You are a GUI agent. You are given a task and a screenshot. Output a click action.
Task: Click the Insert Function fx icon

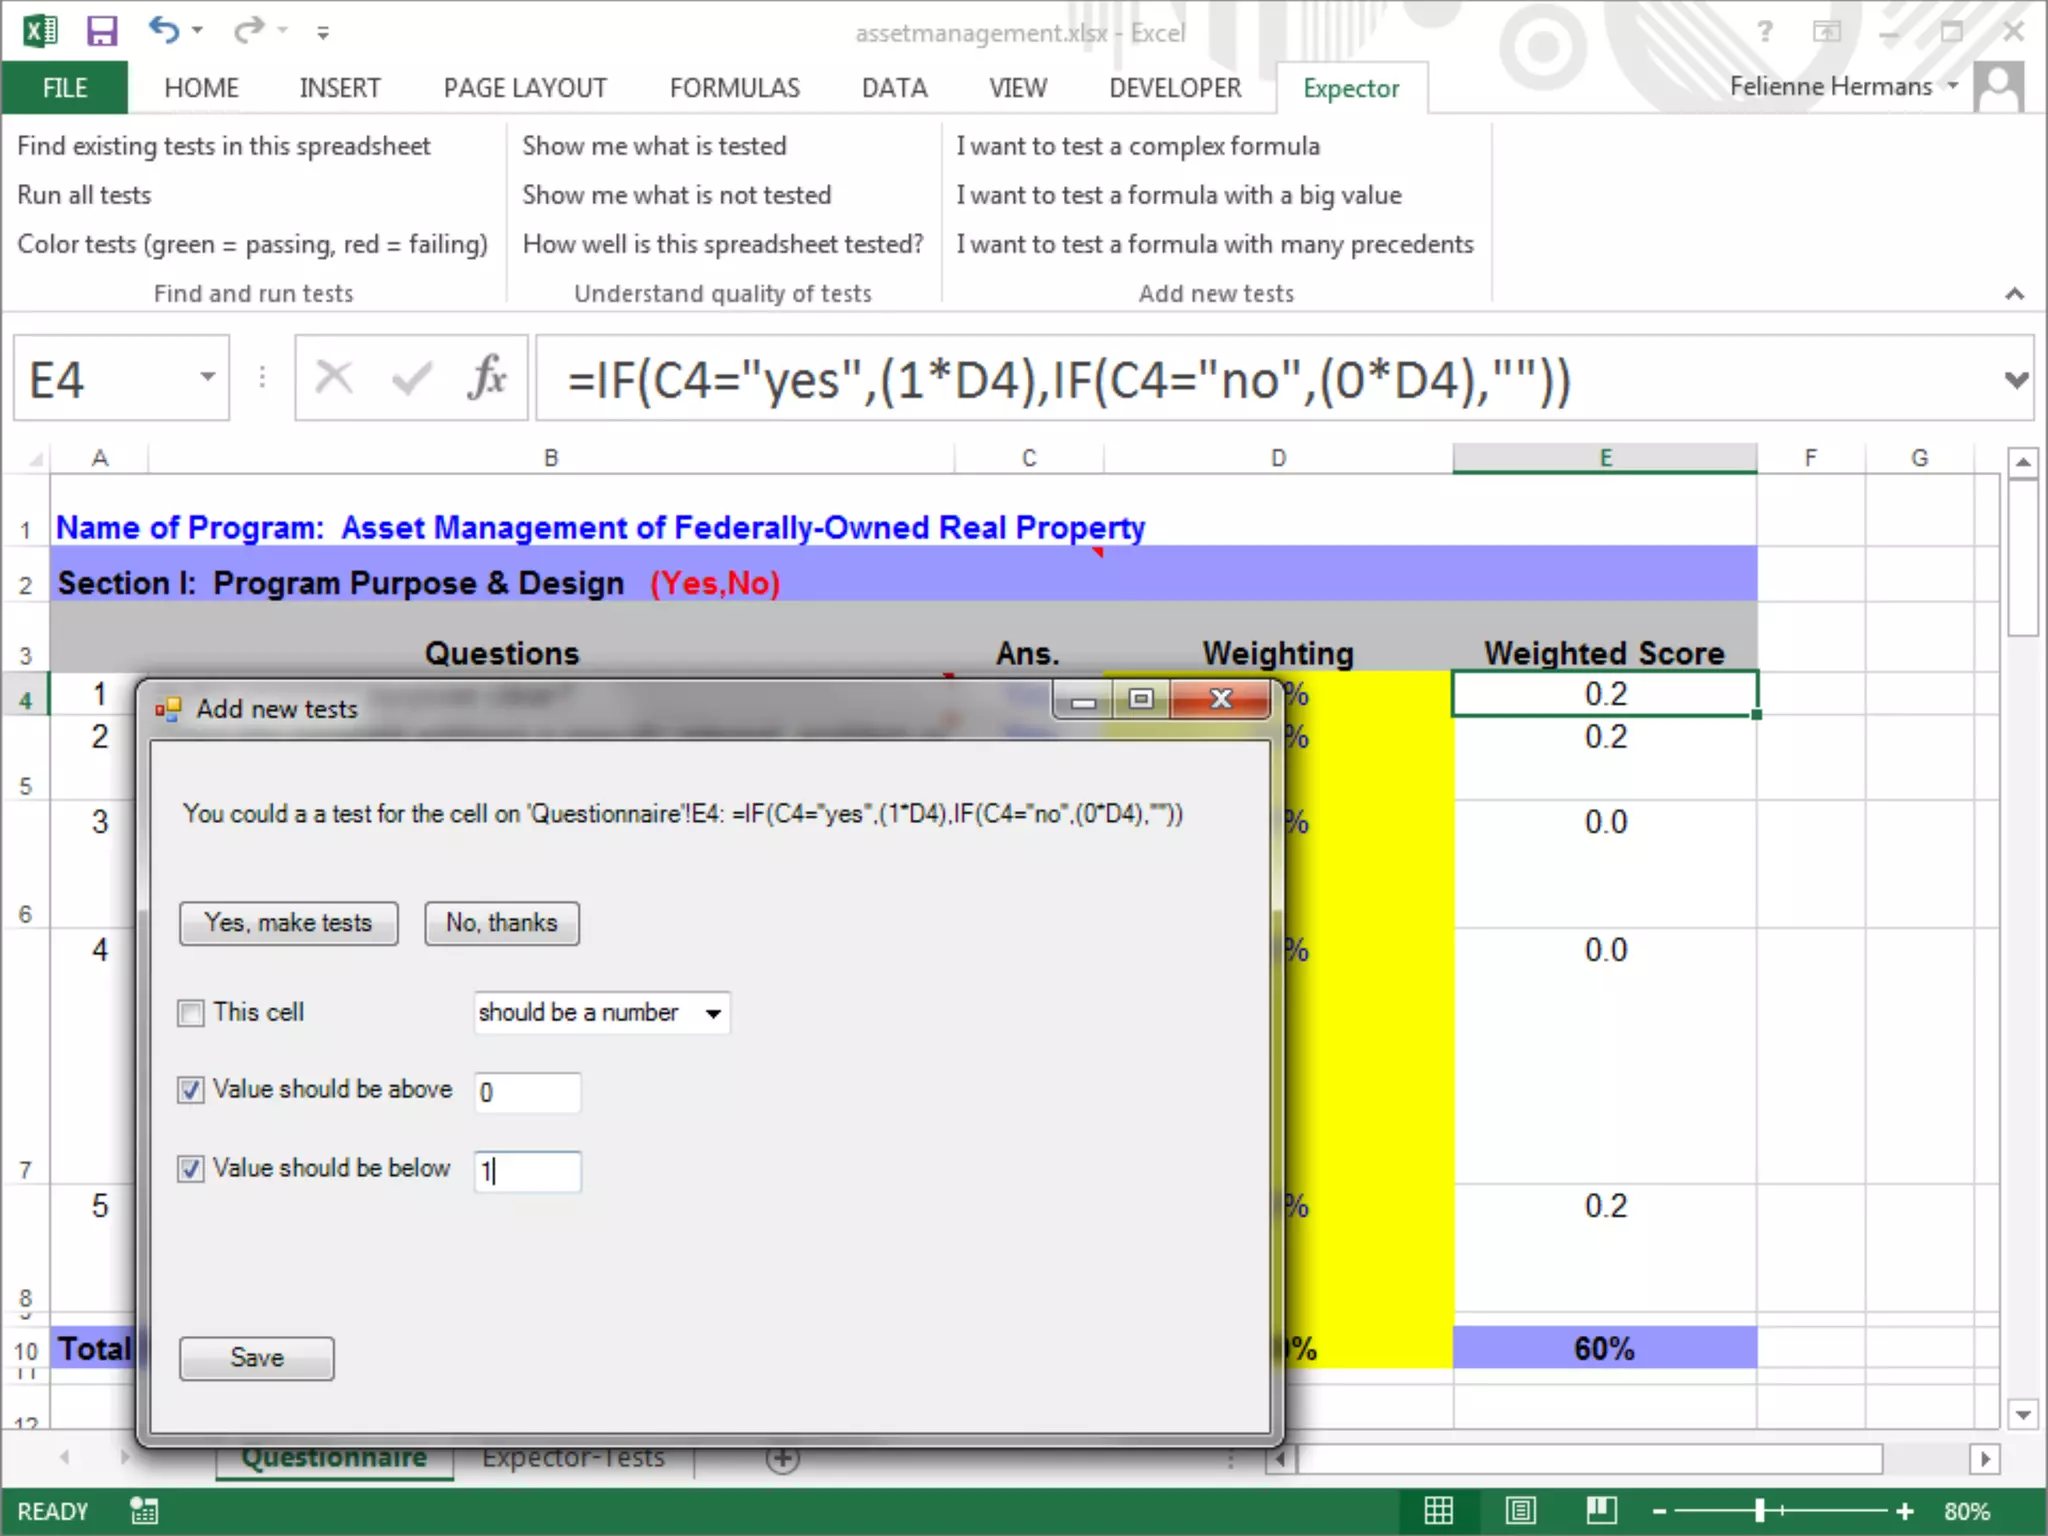(x=487, y=379)
